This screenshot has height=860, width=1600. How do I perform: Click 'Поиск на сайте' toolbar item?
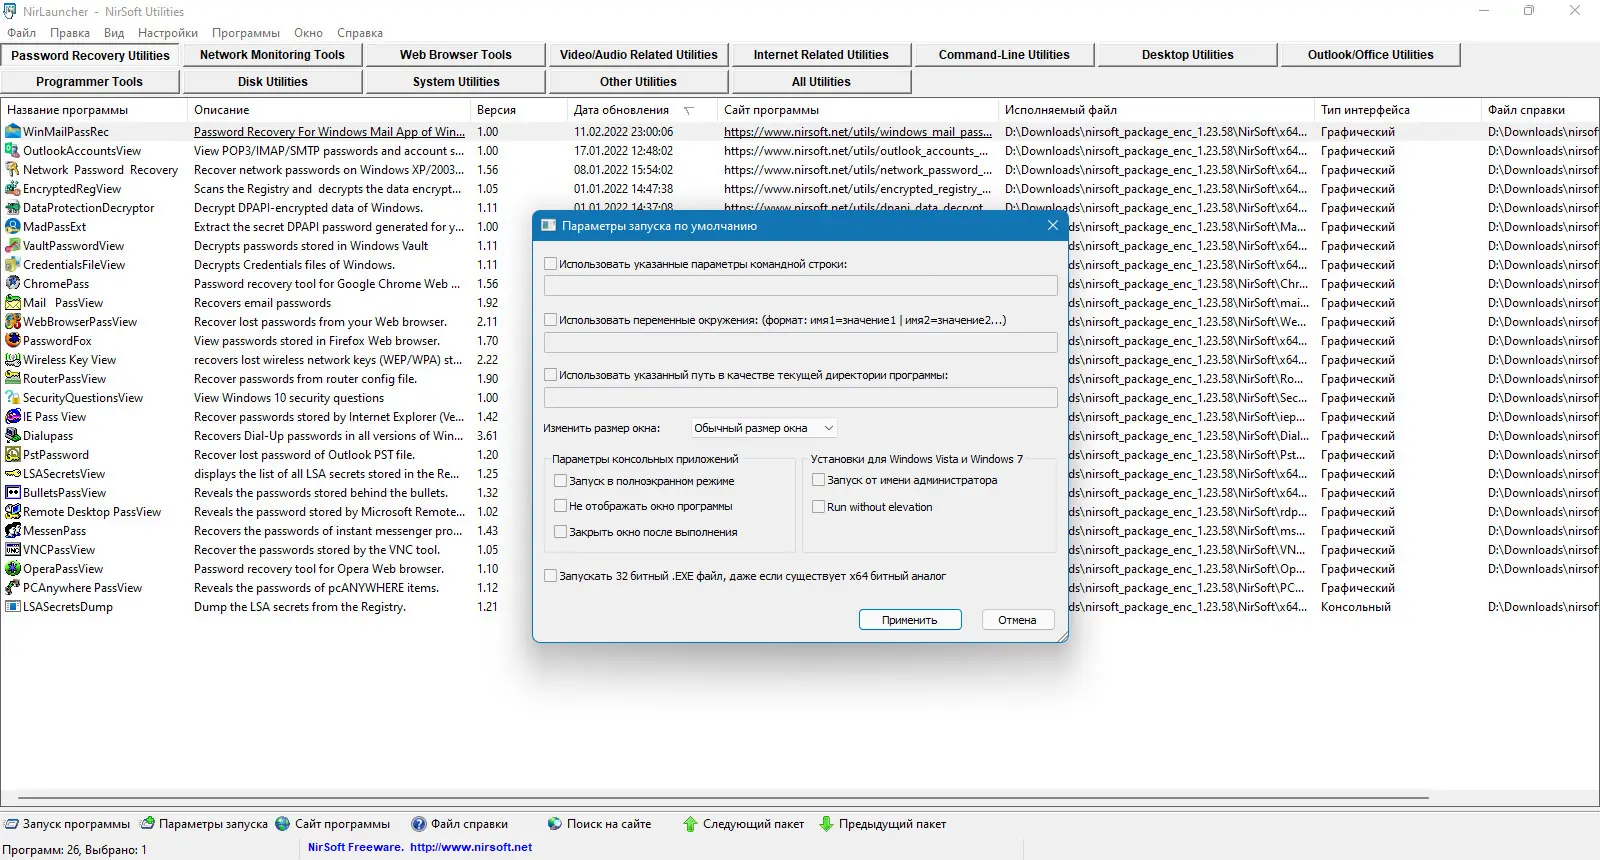coord(599,824)
